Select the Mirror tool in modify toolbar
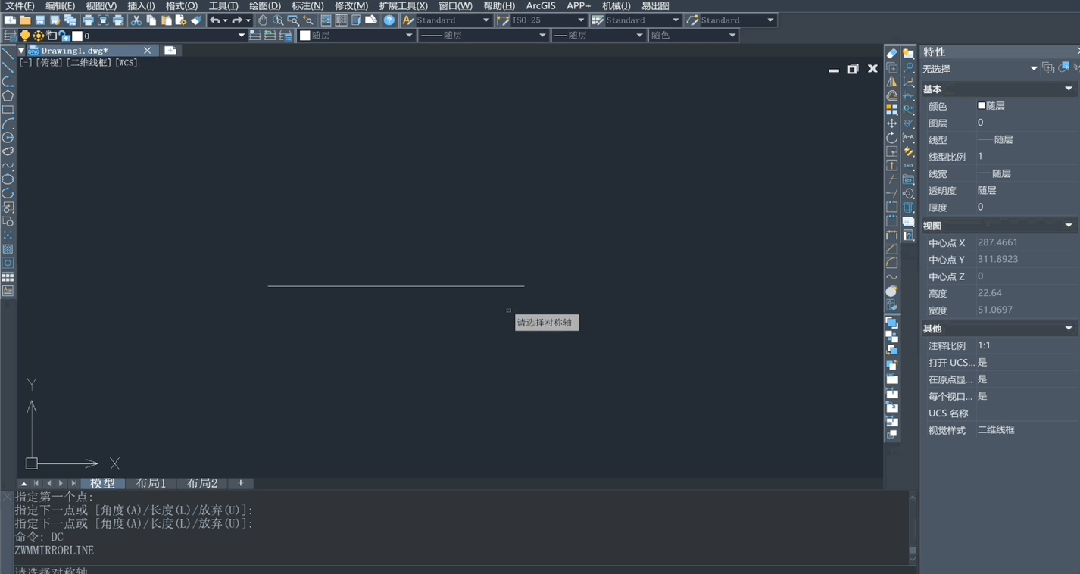This screenshot has height=574, width=1080. pyautogui.click(x=892, y=81)
